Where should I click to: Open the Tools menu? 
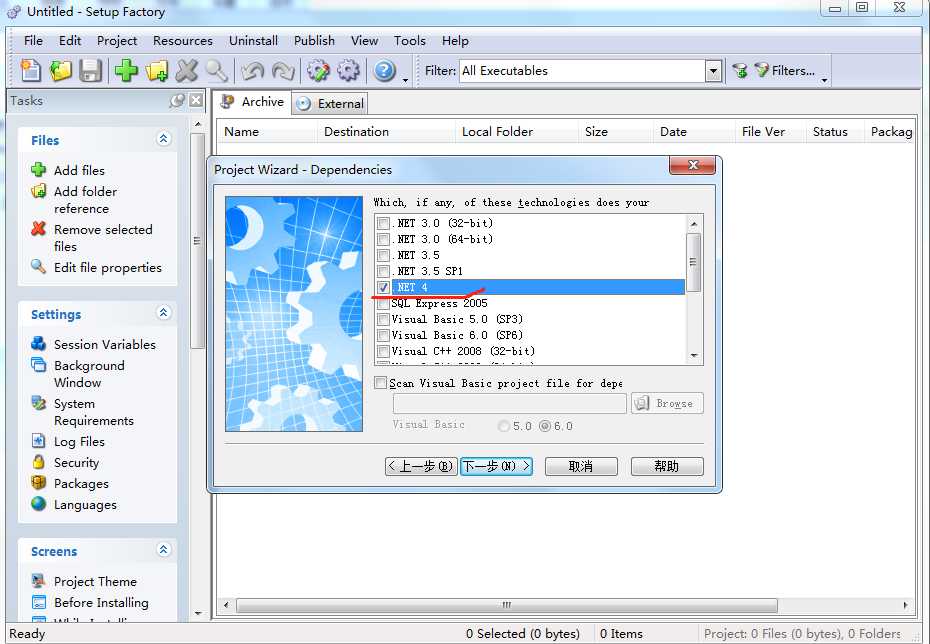point(410,41)
